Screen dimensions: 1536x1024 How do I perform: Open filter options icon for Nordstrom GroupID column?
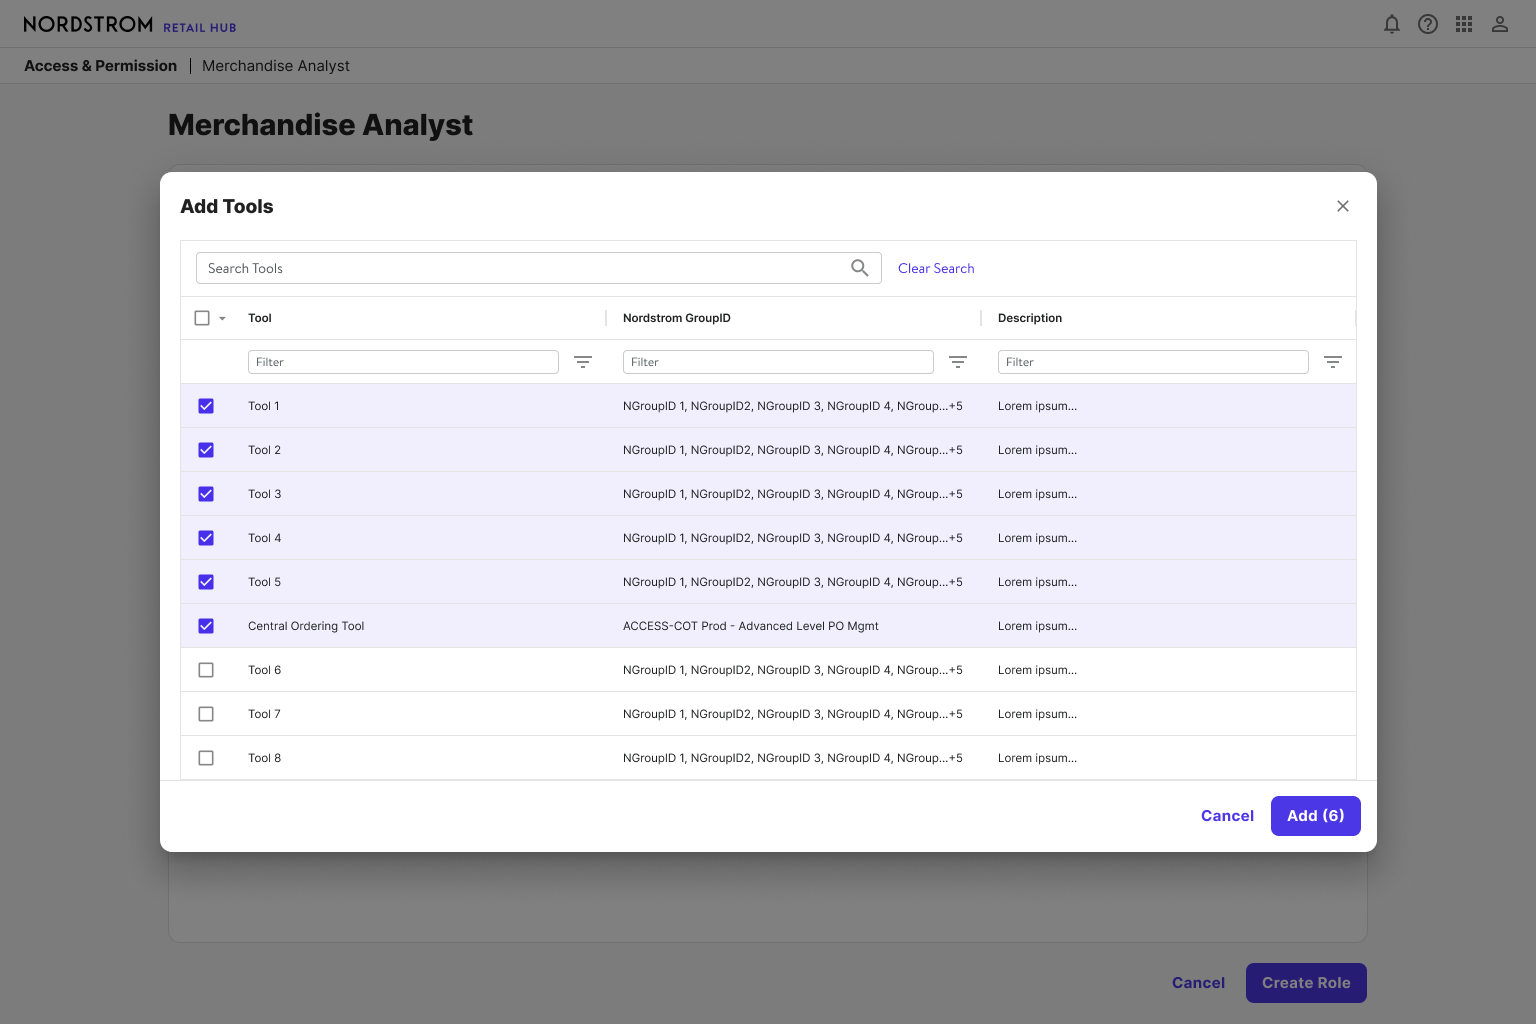point(958,362)
